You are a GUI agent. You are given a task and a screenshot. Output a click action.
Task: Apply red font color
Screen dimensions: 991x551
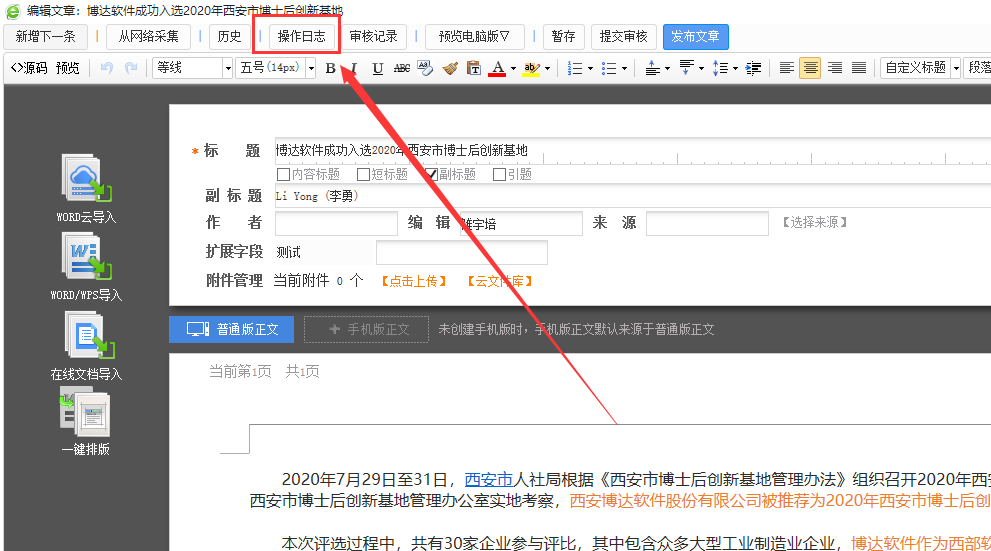497,68
